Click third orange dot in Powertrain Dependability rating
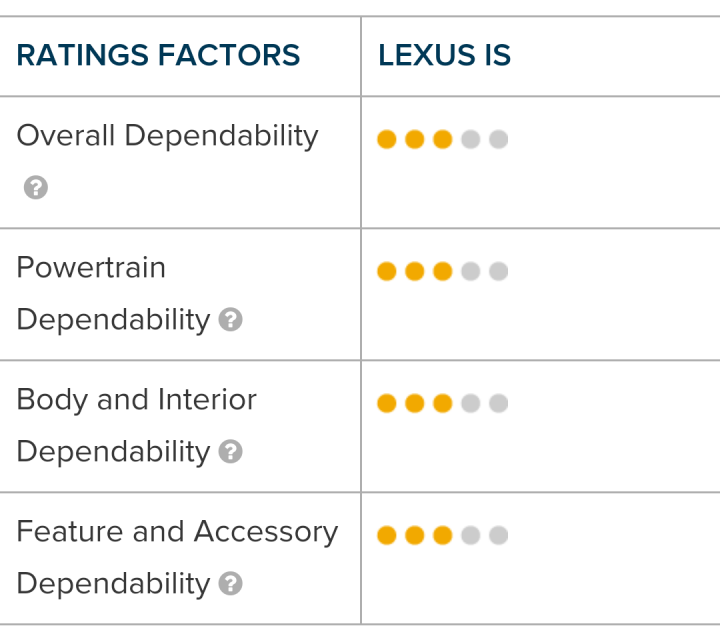This screenshot has width=720, height=642. (x=443, y=271)
